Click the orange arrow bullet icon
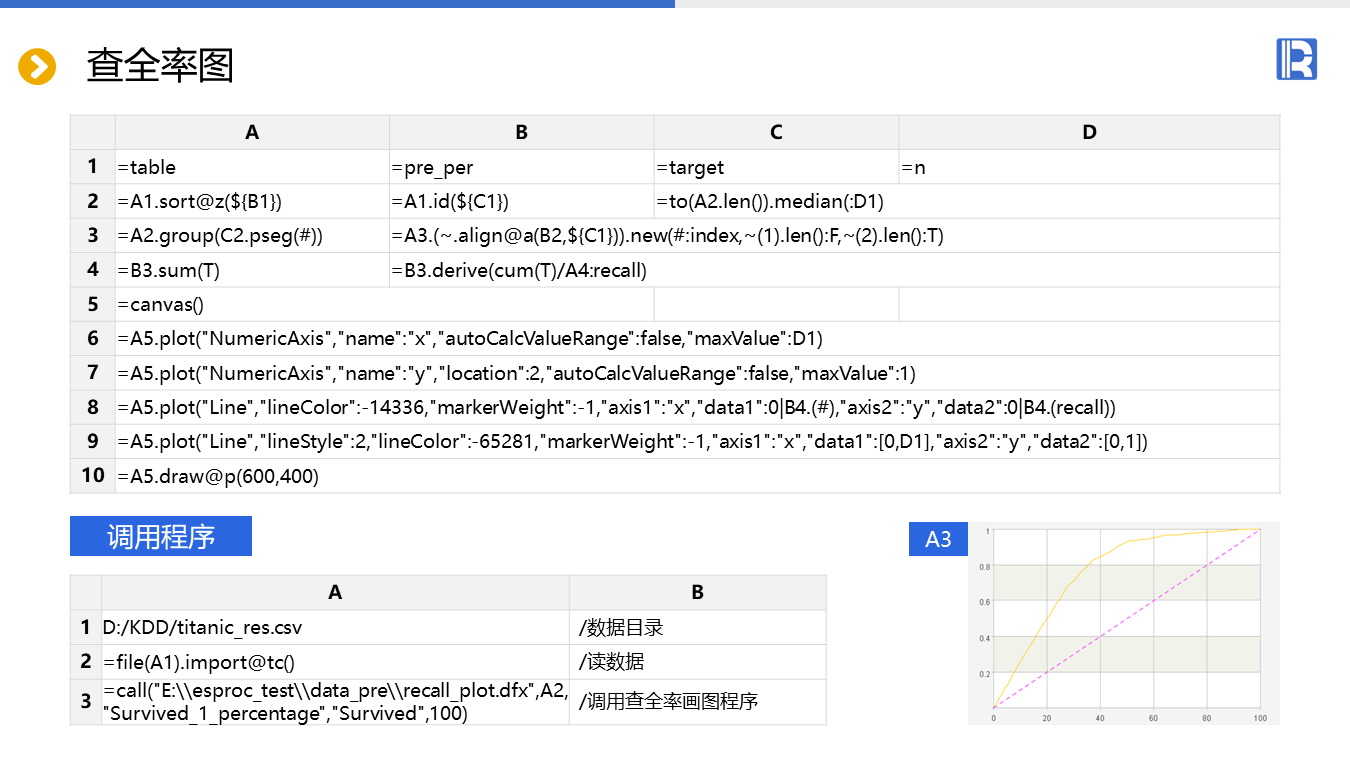Screen dimensions: 1350x759 point(37,67)
